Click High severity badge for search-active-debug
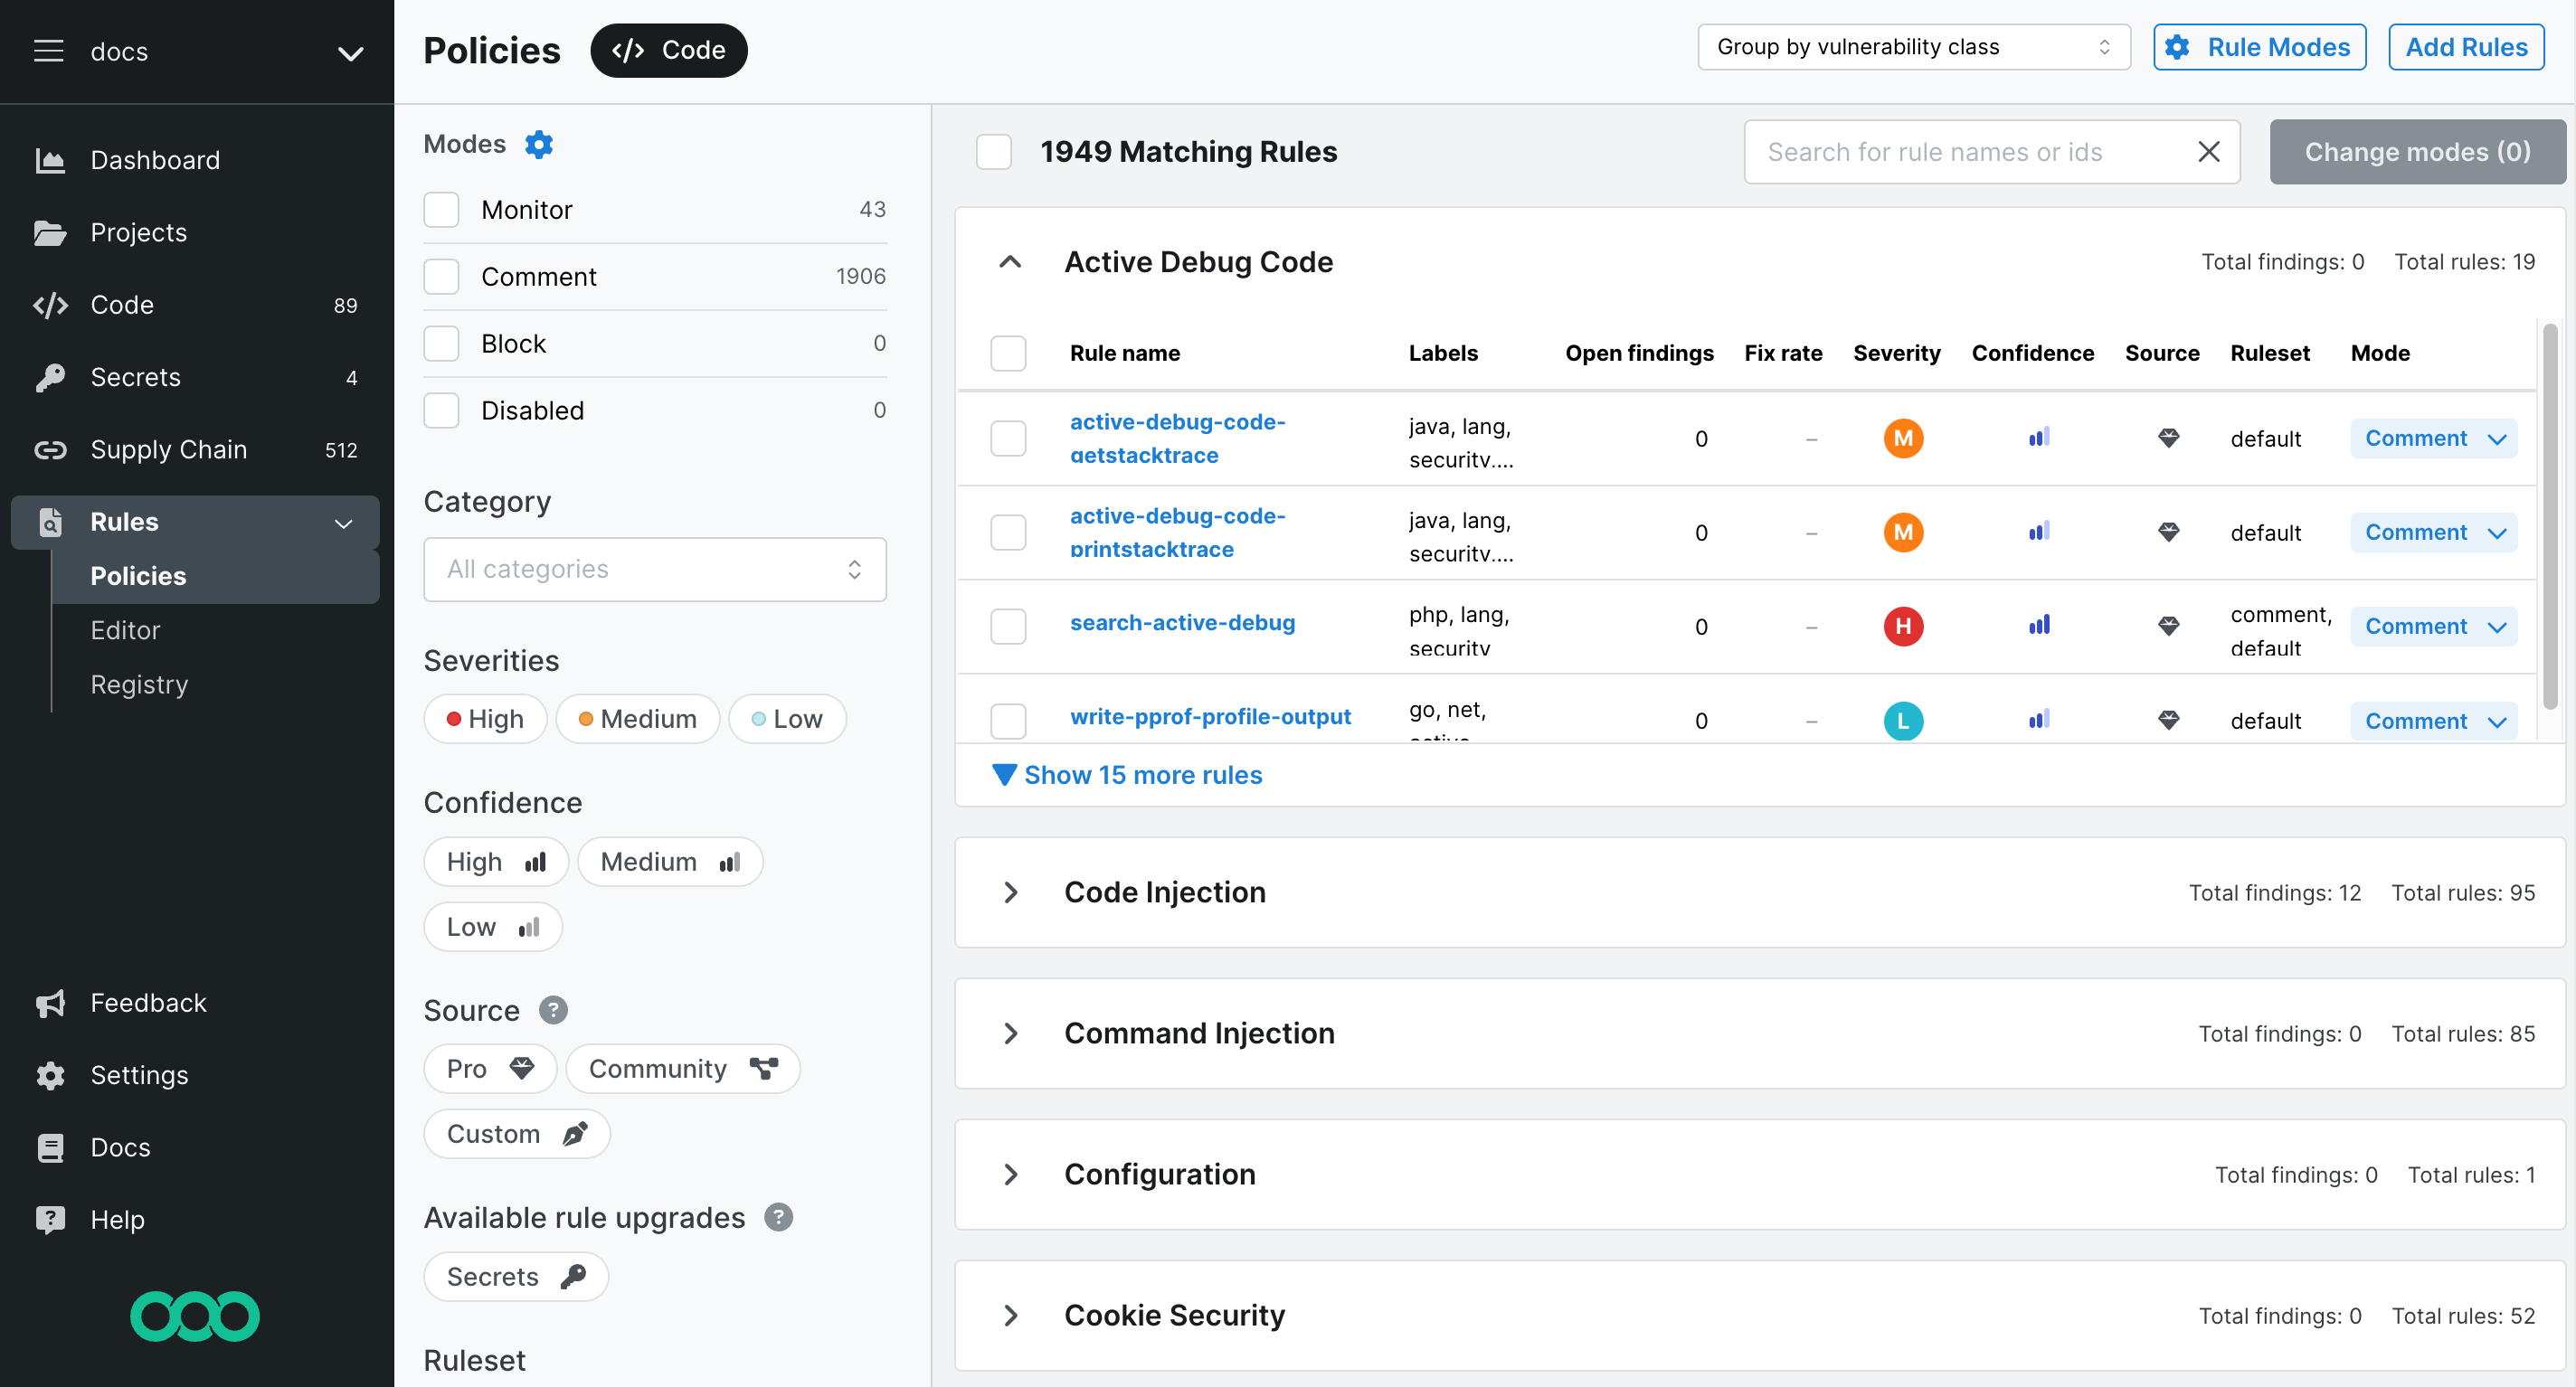The image size is (2576, 1387). tap(1903, 626)
